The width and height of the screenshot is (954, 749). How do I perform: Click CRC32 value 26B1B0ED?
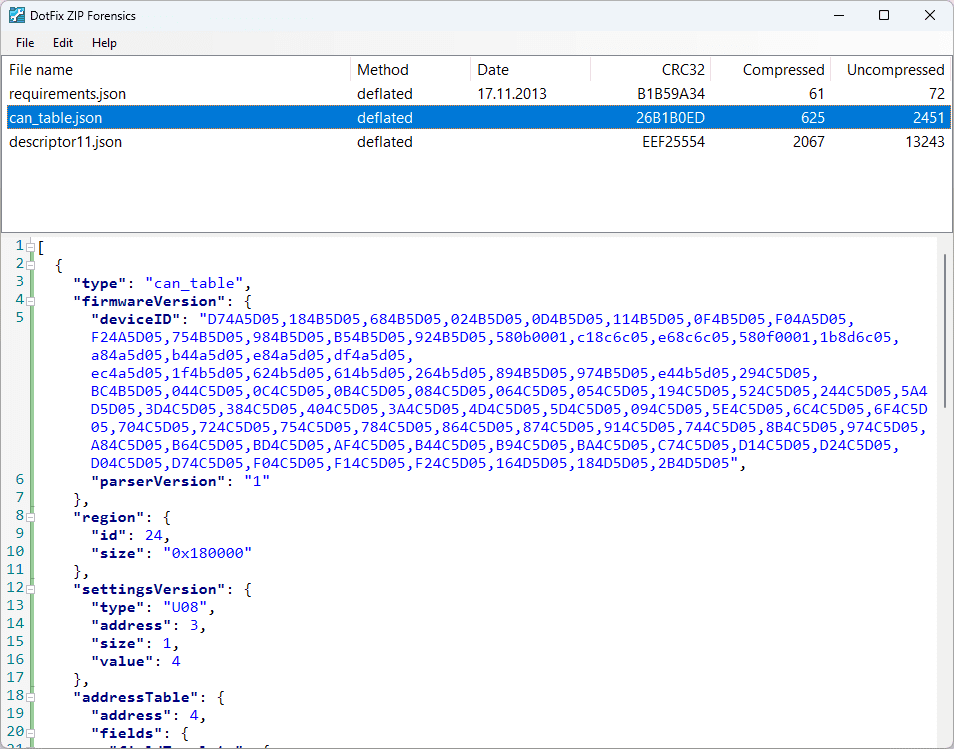670,117
